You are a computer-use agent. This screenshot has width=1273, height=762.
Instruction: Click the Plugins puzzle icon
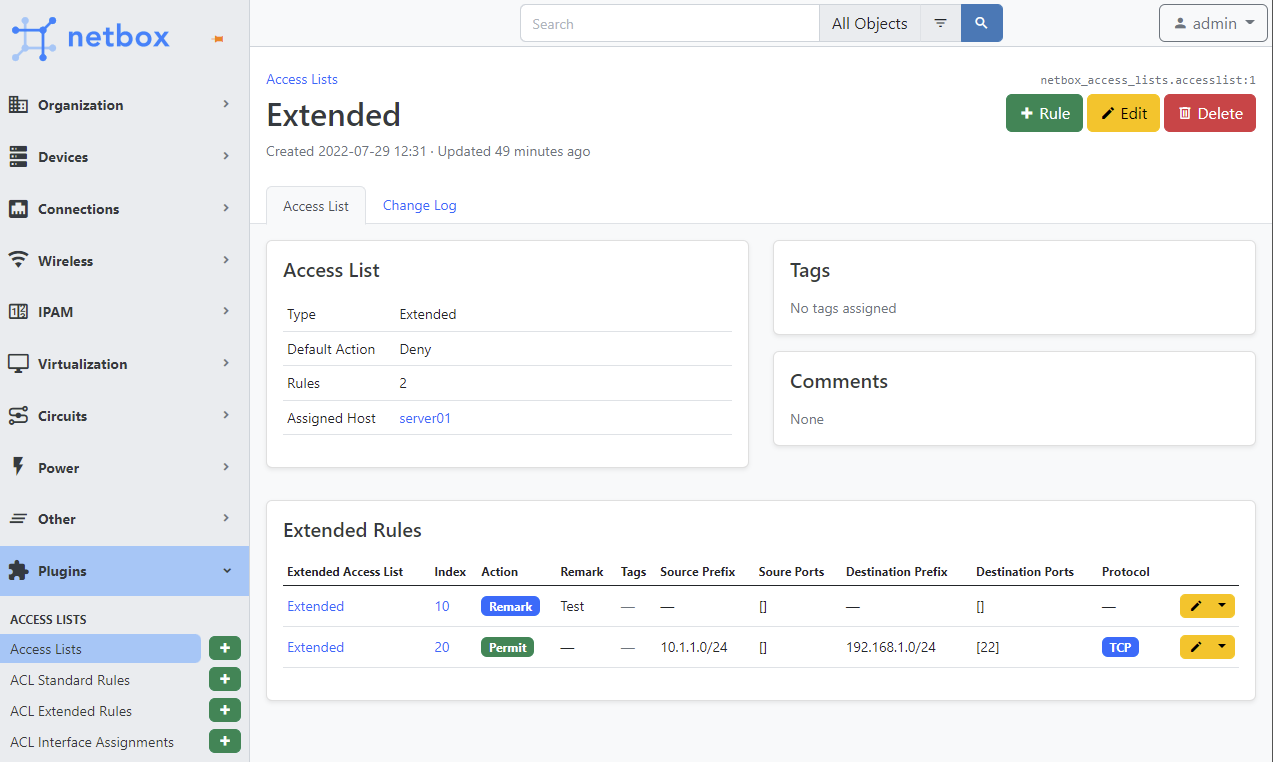[x=17, y=570]
